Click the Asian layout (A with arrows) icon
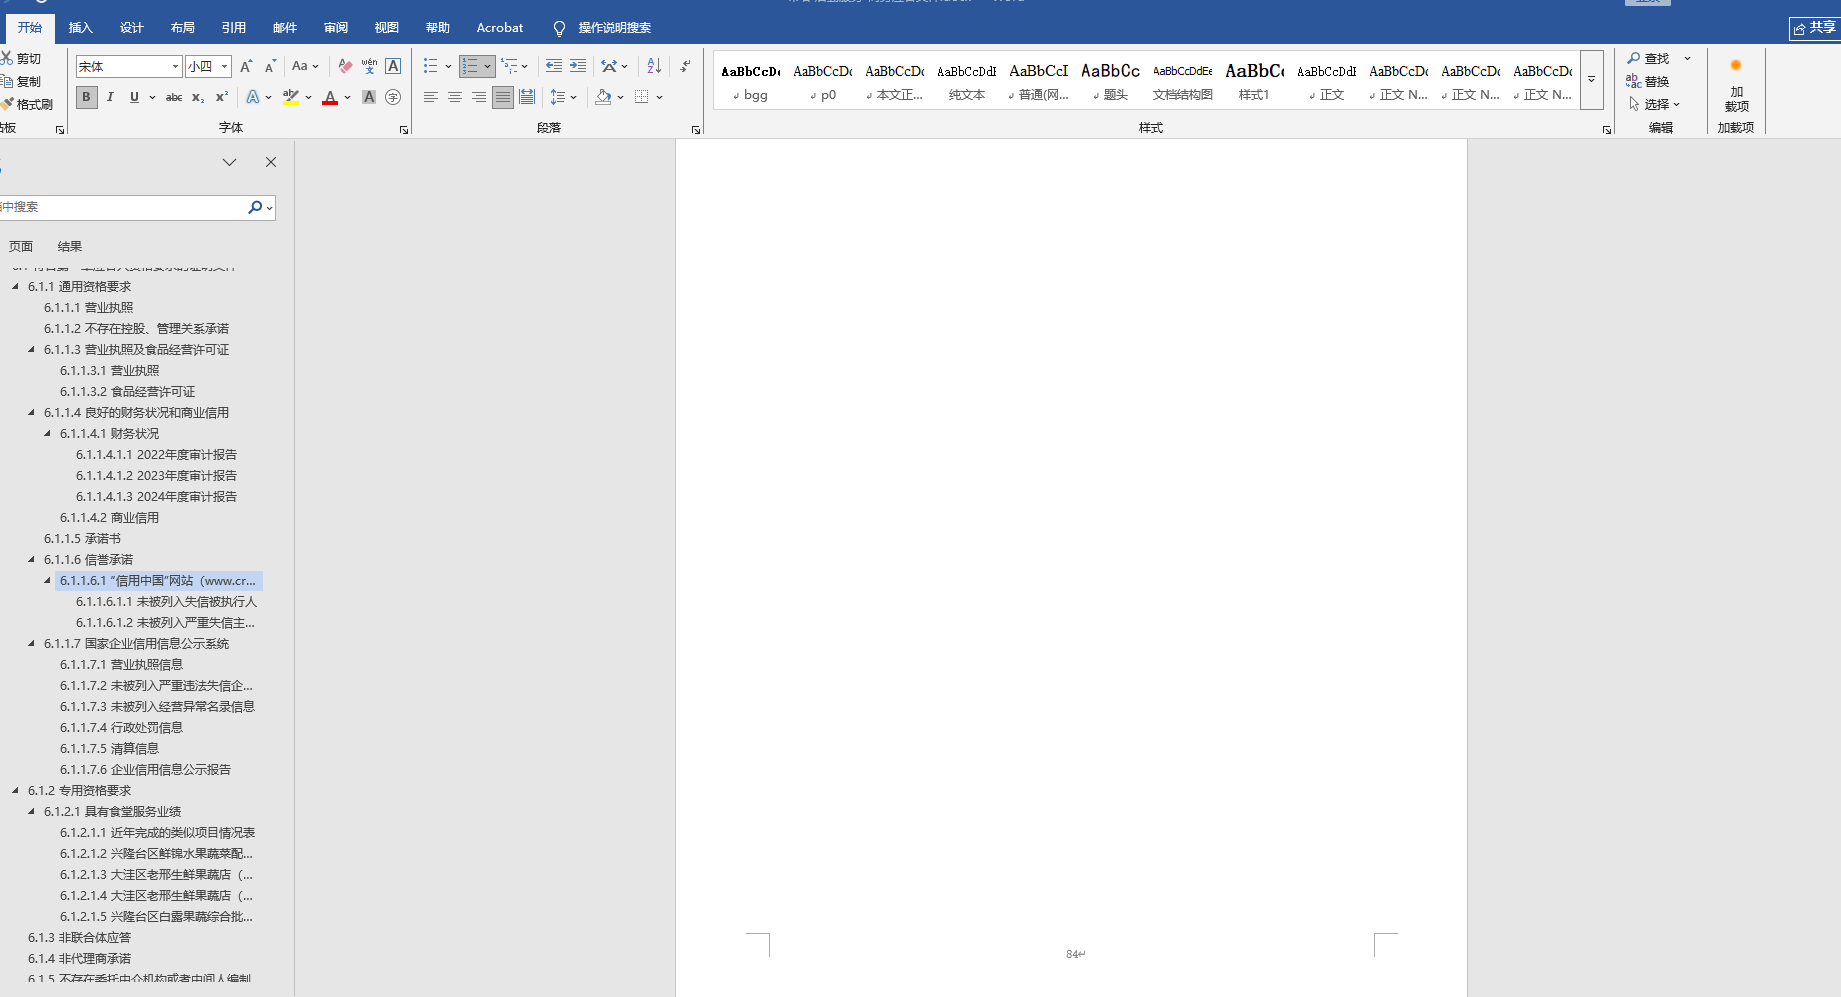The image size is (1841, 997). 609,66
